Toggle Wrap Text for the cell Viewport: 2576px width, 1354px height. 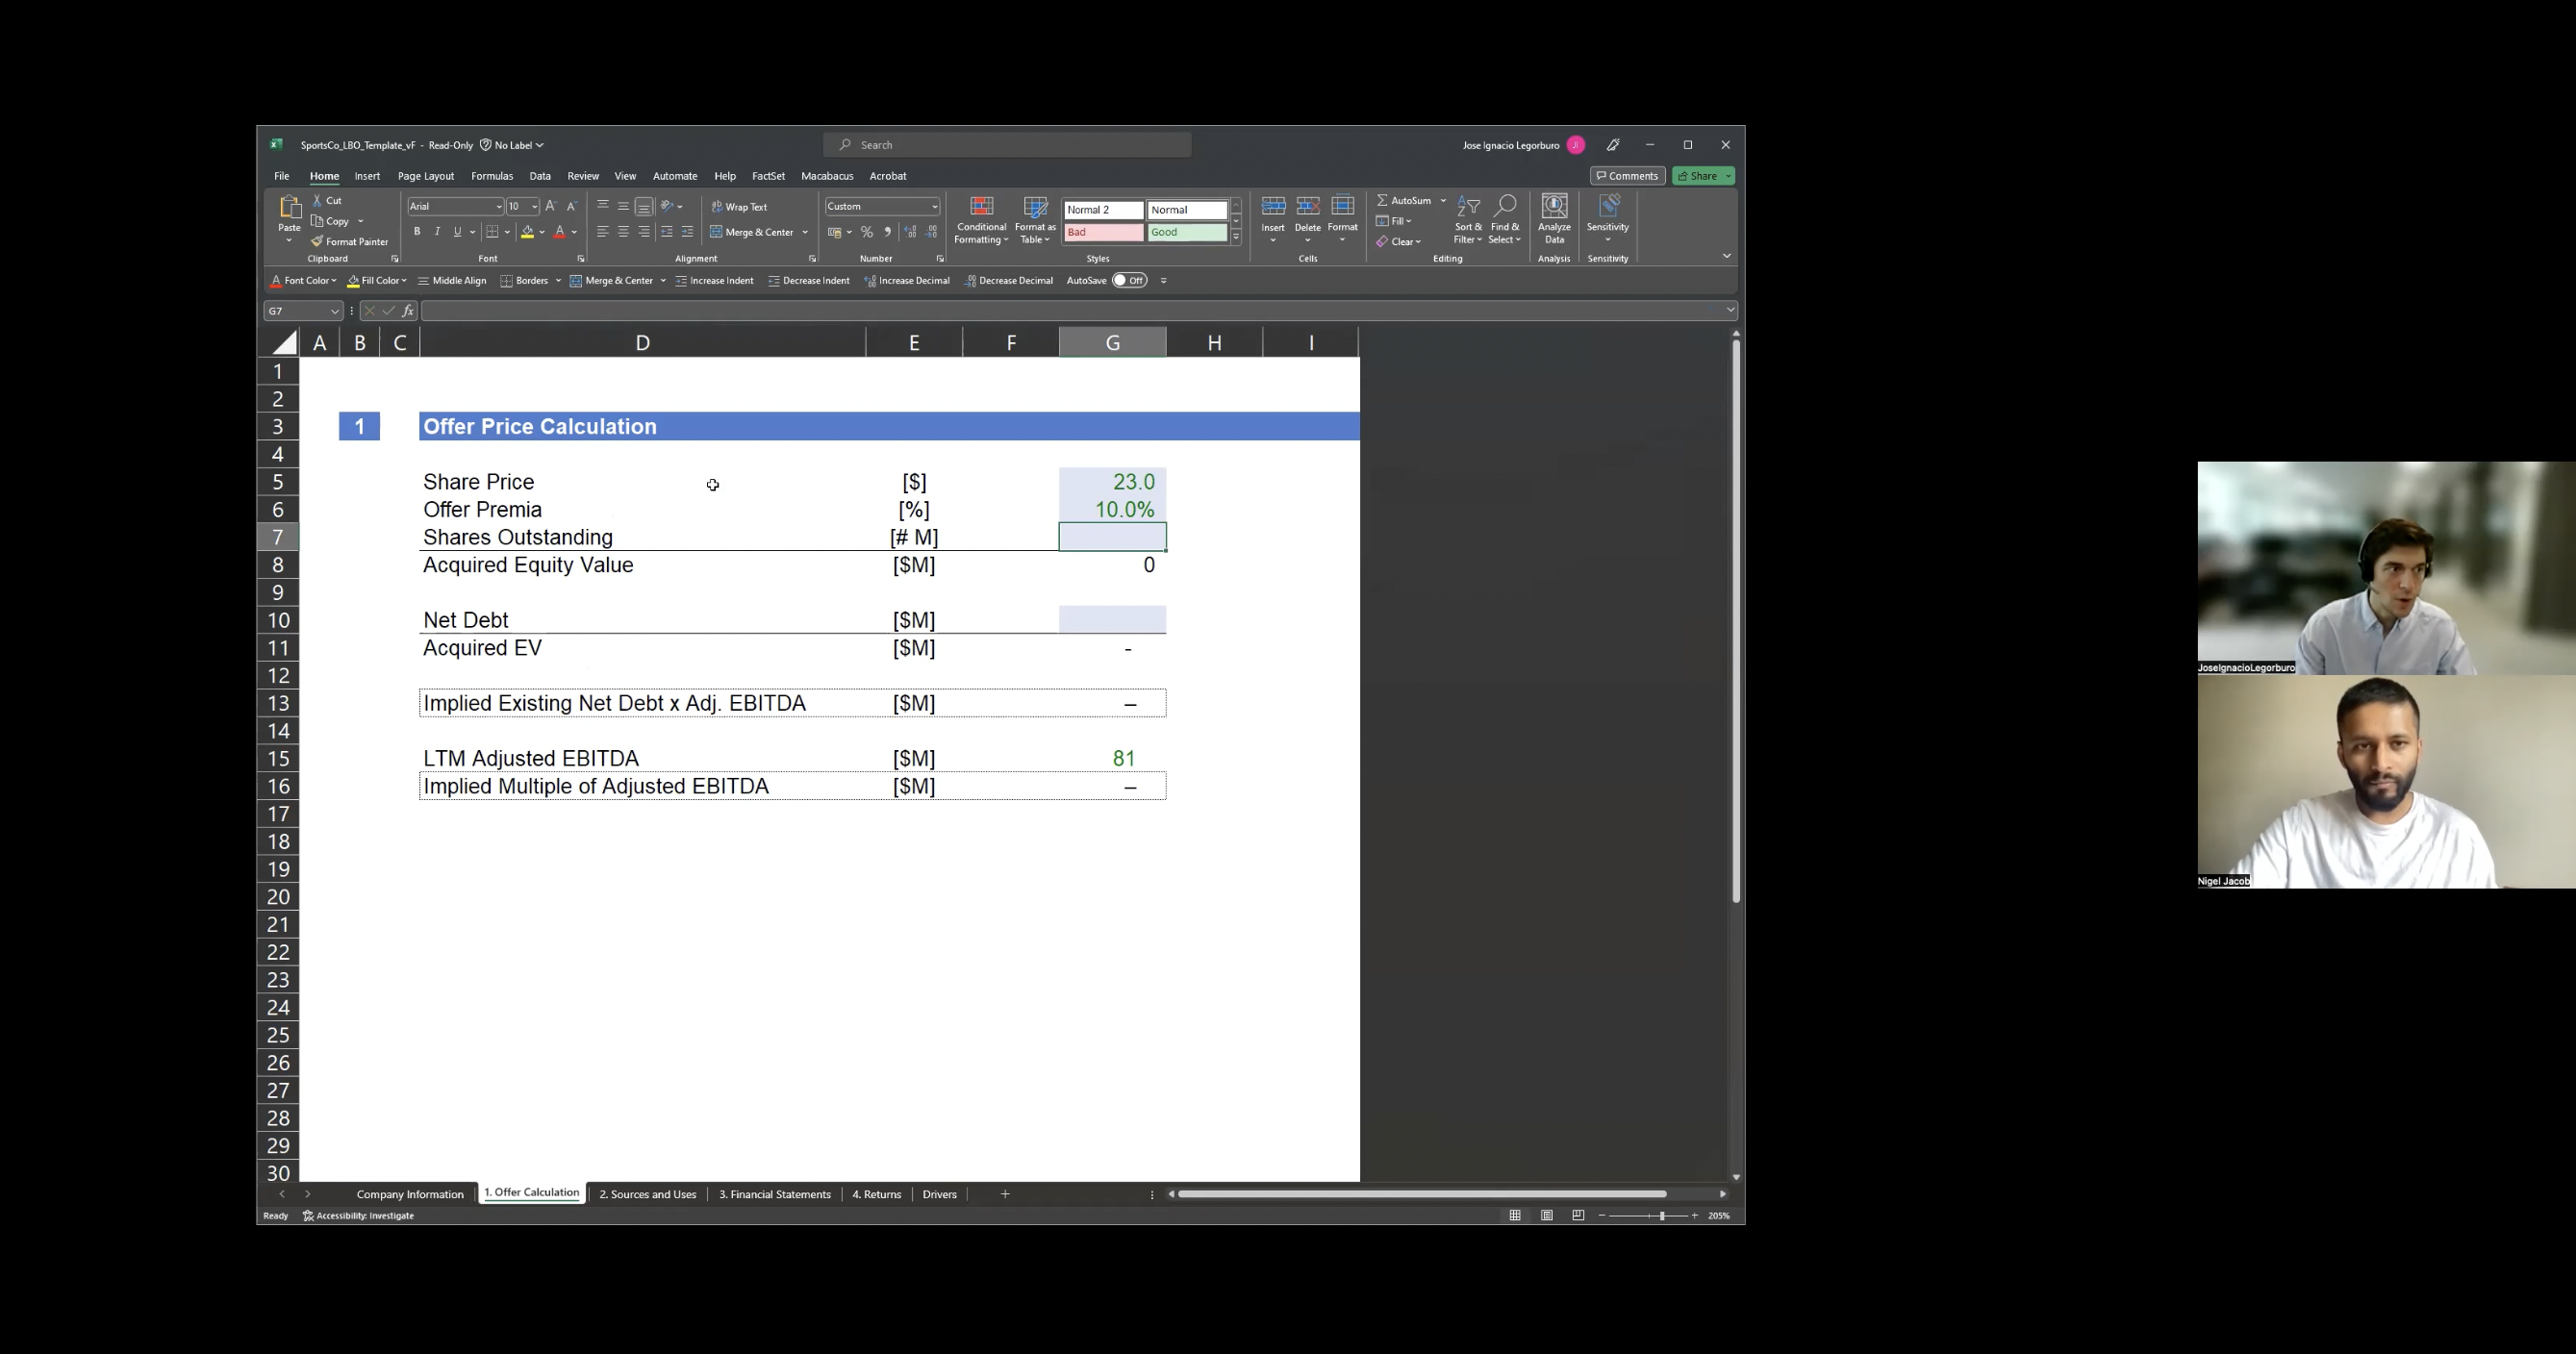pos(740,207)
